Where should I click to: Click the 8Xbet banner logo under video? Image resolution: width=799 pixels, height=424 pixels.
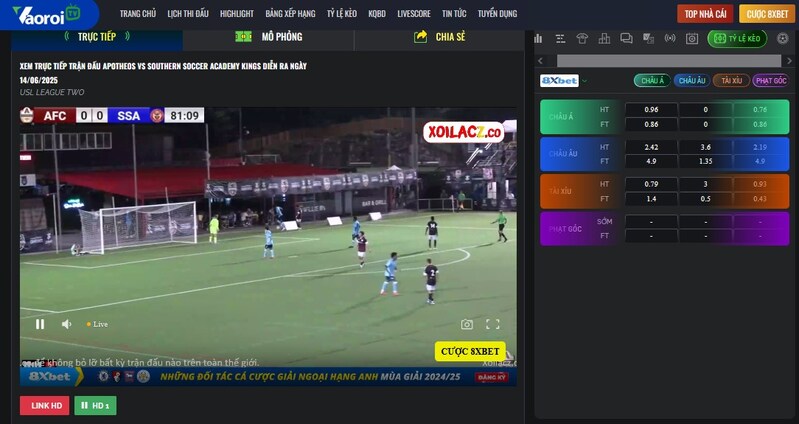pyautogui.click(x=50, y=377)
